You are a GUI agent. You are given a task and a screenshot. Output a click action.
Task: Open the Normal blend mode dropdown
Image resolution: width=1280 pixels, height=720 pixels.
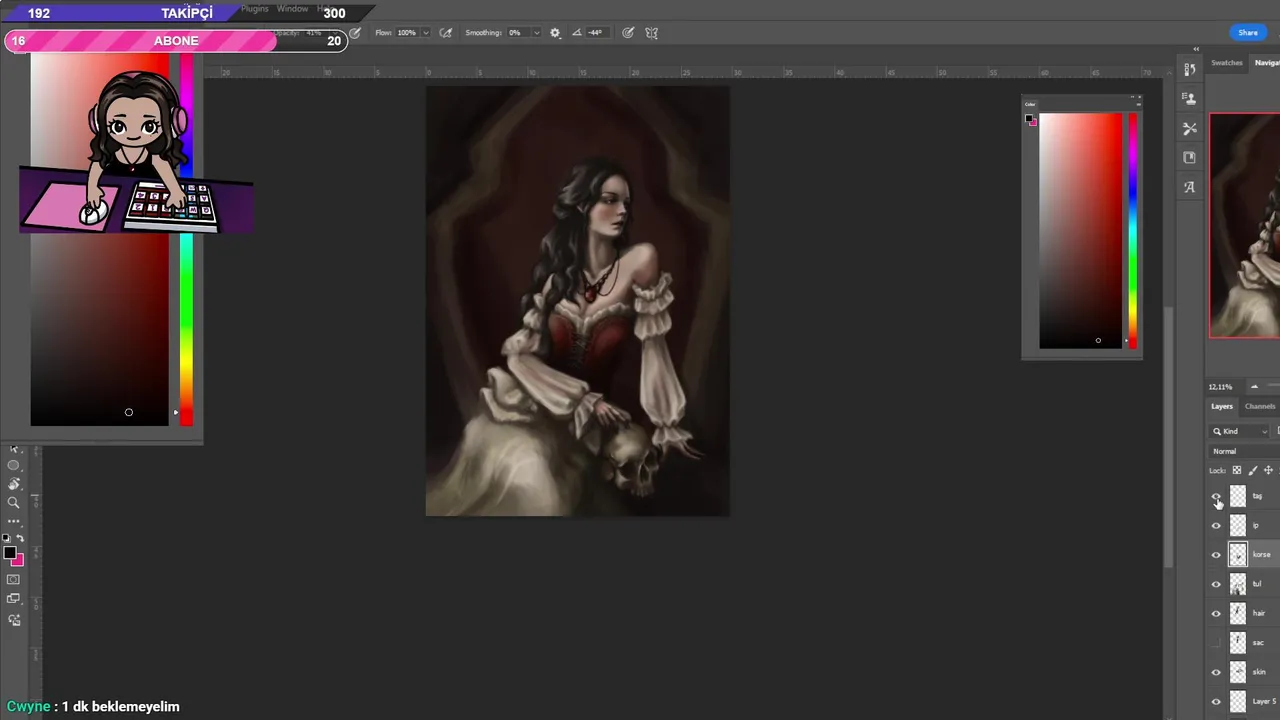pos(1245,451)
